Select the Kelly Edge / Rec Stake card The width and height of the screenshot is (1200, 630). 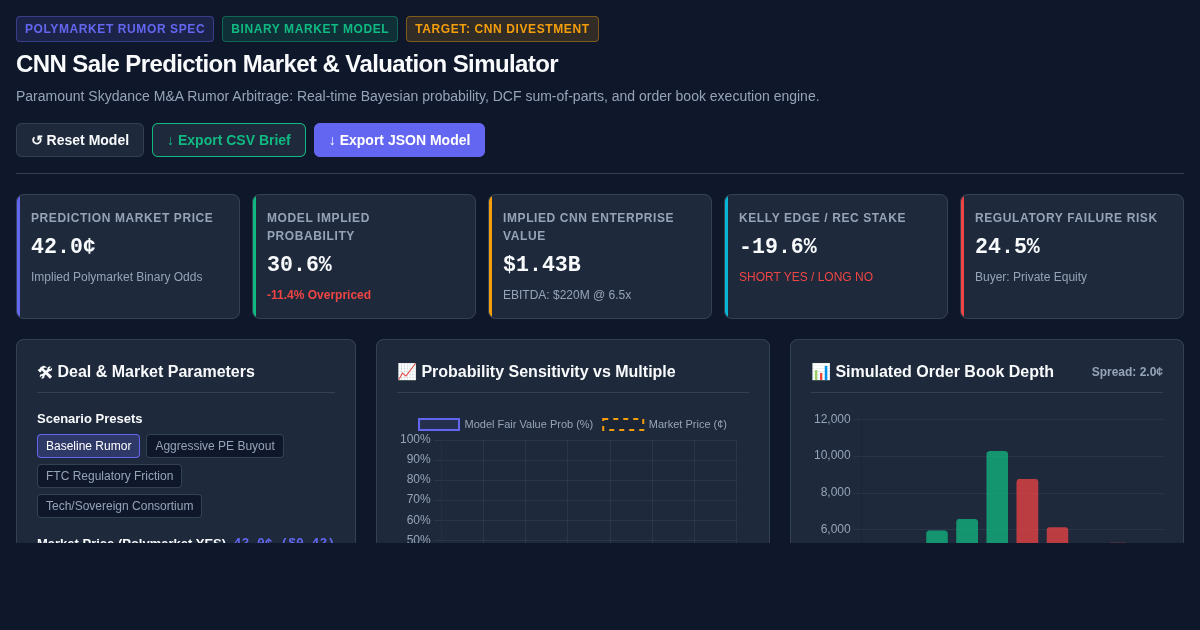(836, 257)
